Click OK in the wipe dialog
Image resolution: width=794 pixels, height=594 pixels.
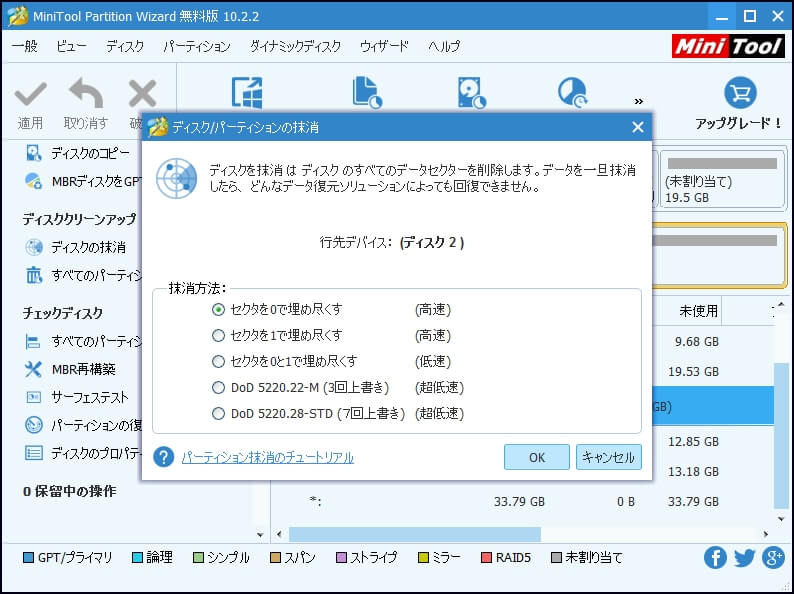(x=537, y=457)
